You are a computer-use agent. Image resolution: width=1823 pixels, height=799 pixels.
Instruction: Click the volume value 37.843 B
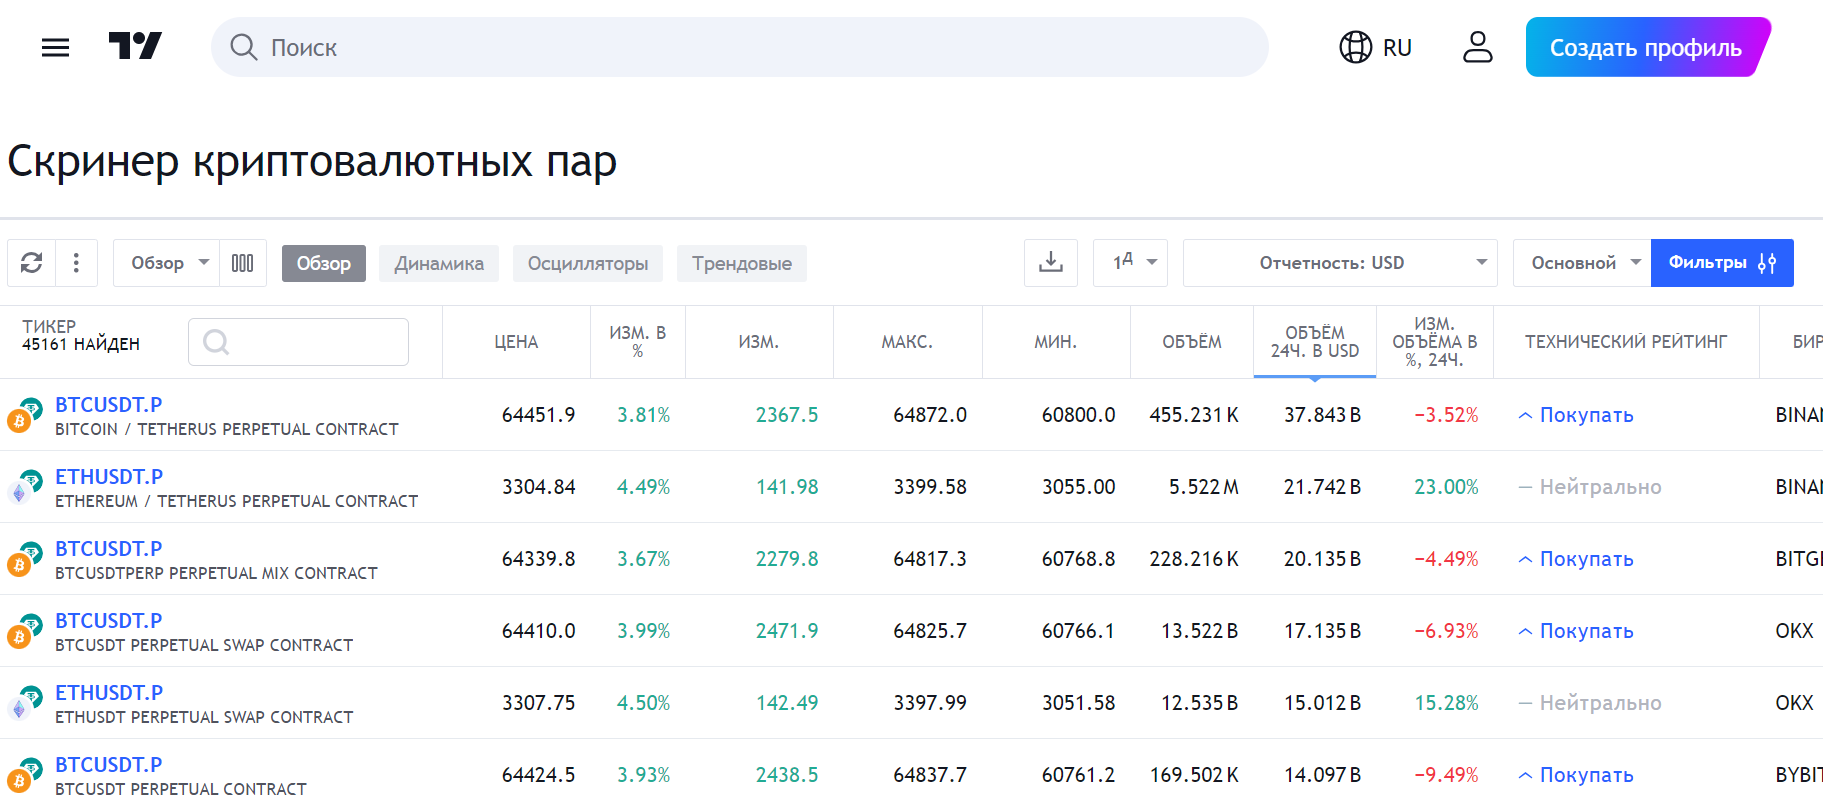[1322, 415]
